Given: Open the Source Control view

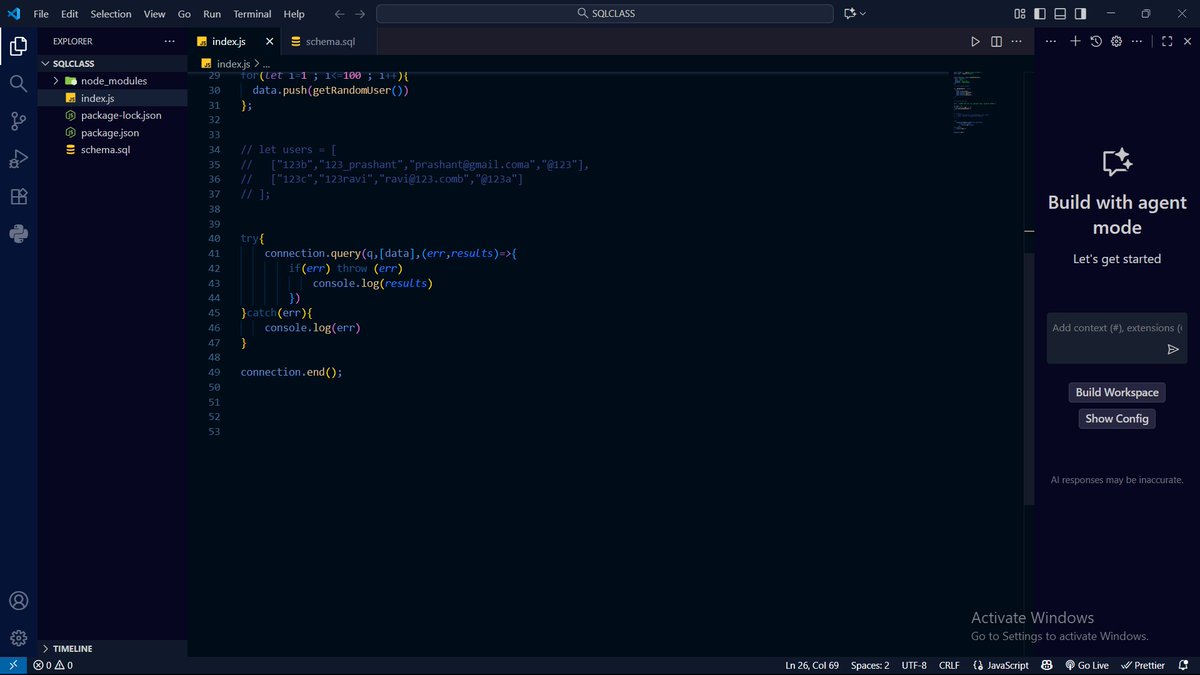Looking at the screenshot, I should point(18,121).
